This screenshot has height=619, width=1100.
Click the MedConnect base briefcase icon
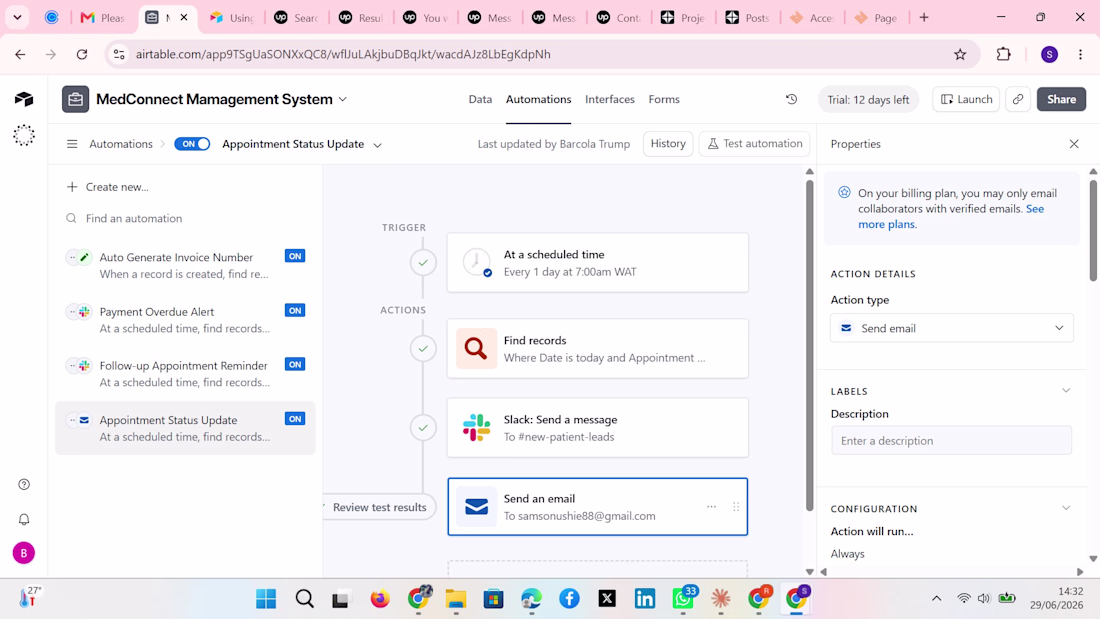(75, 99)
